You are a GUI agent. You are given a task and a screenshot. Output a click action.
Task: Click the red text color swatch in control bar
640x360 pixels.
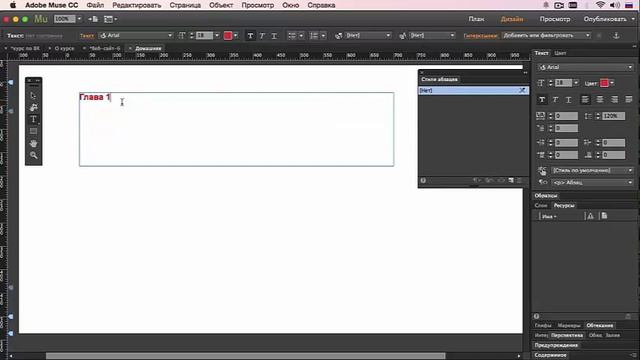point(228,36)
